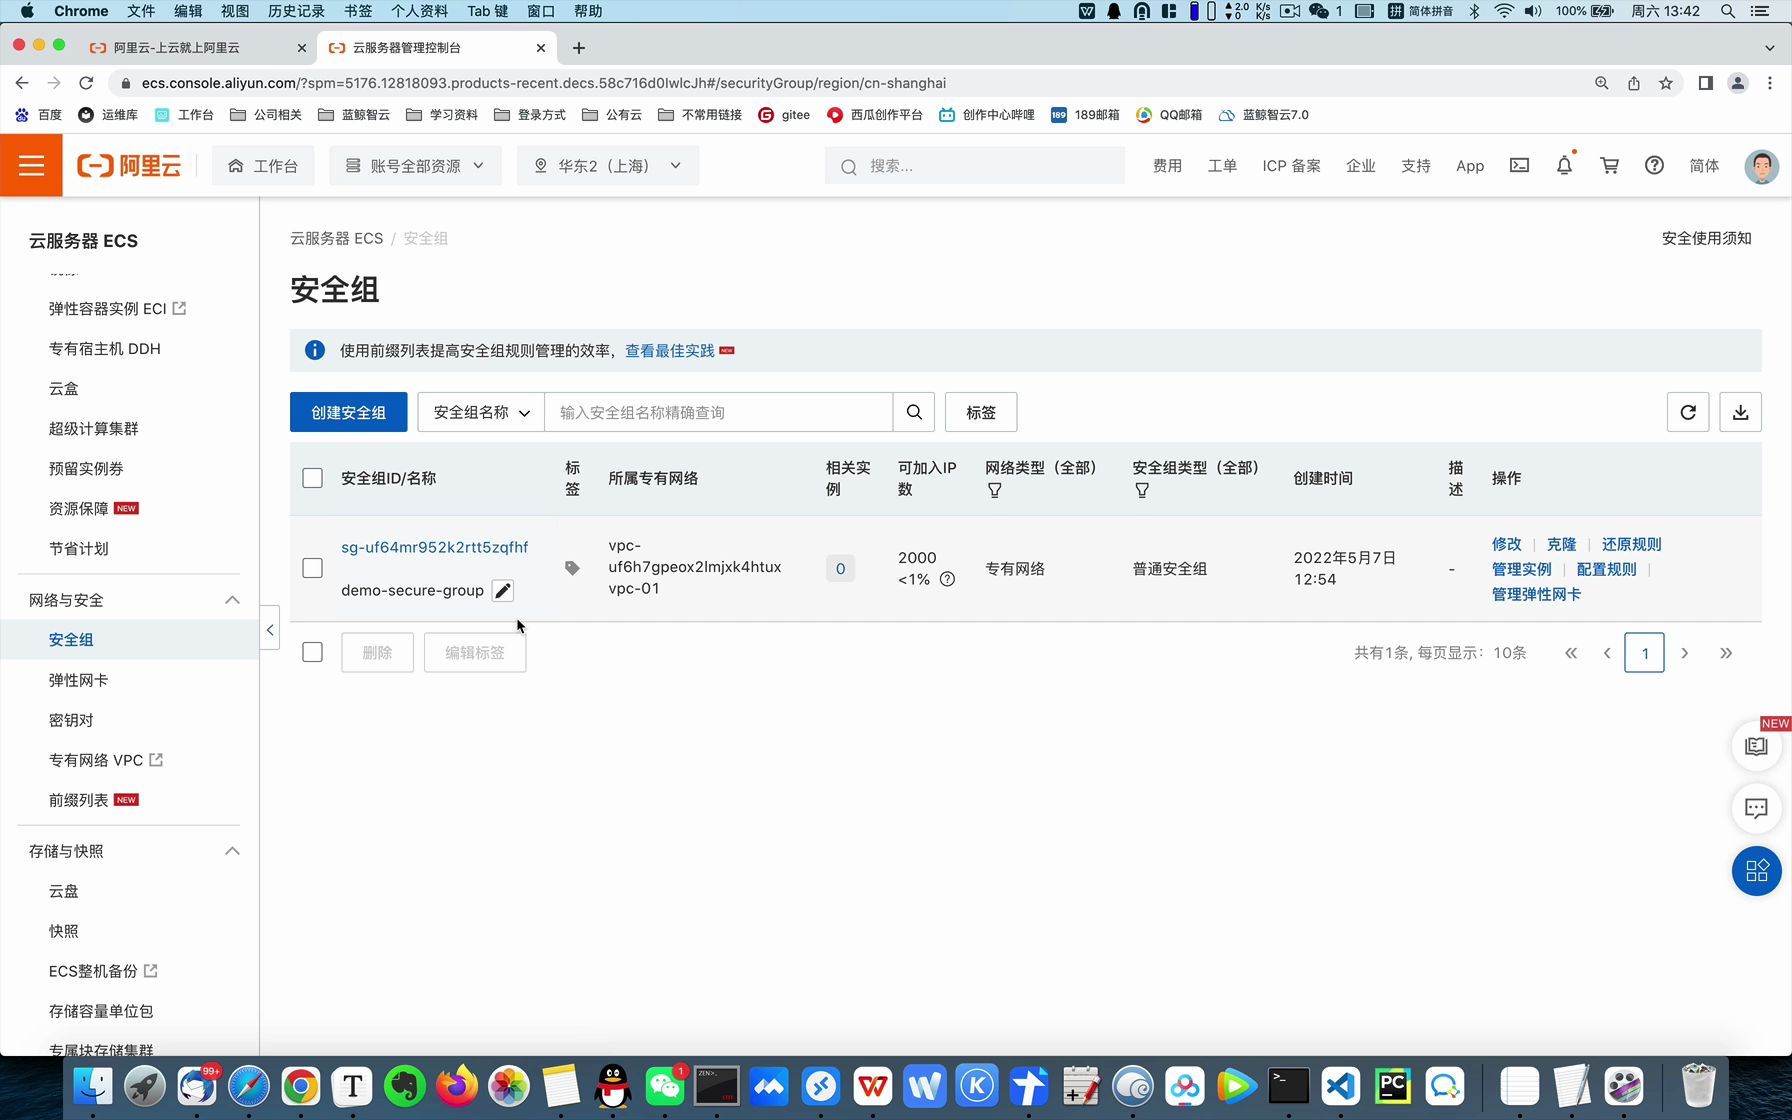Collapse 存储与快照 sidebar section
Screen dimensions: 1792x1120
click(232, 851)
